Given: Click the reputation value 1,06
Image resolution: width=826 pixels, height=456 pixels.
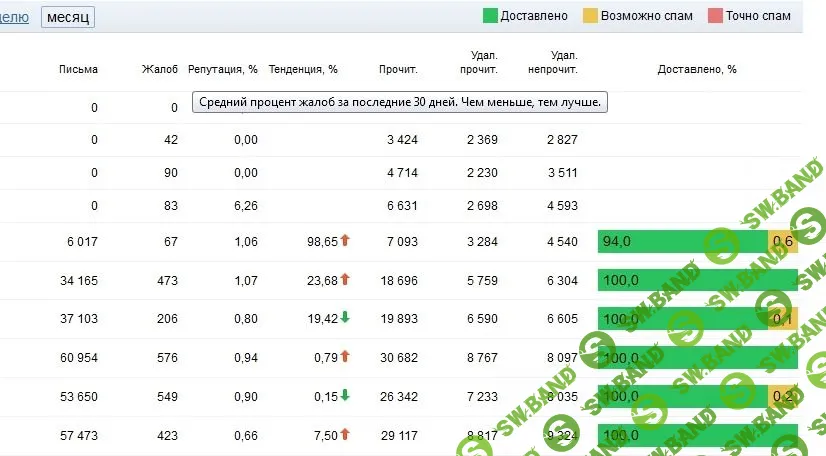Looking at the screenshot, I should point(246,242).
